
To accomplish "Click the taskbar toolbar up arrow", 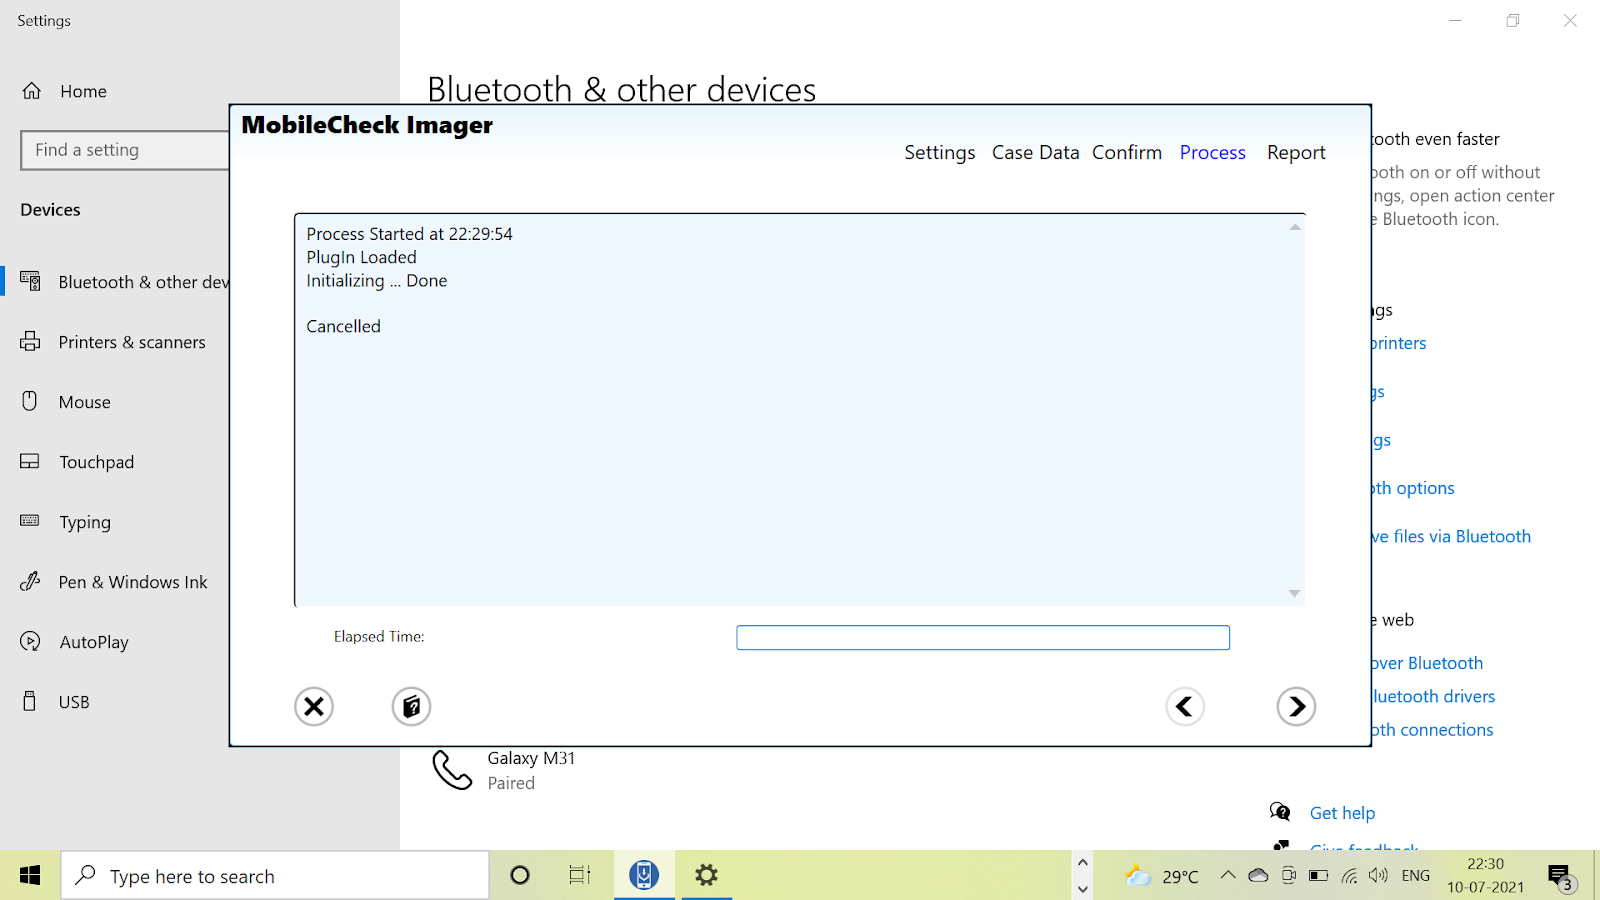I will 1082,862.
